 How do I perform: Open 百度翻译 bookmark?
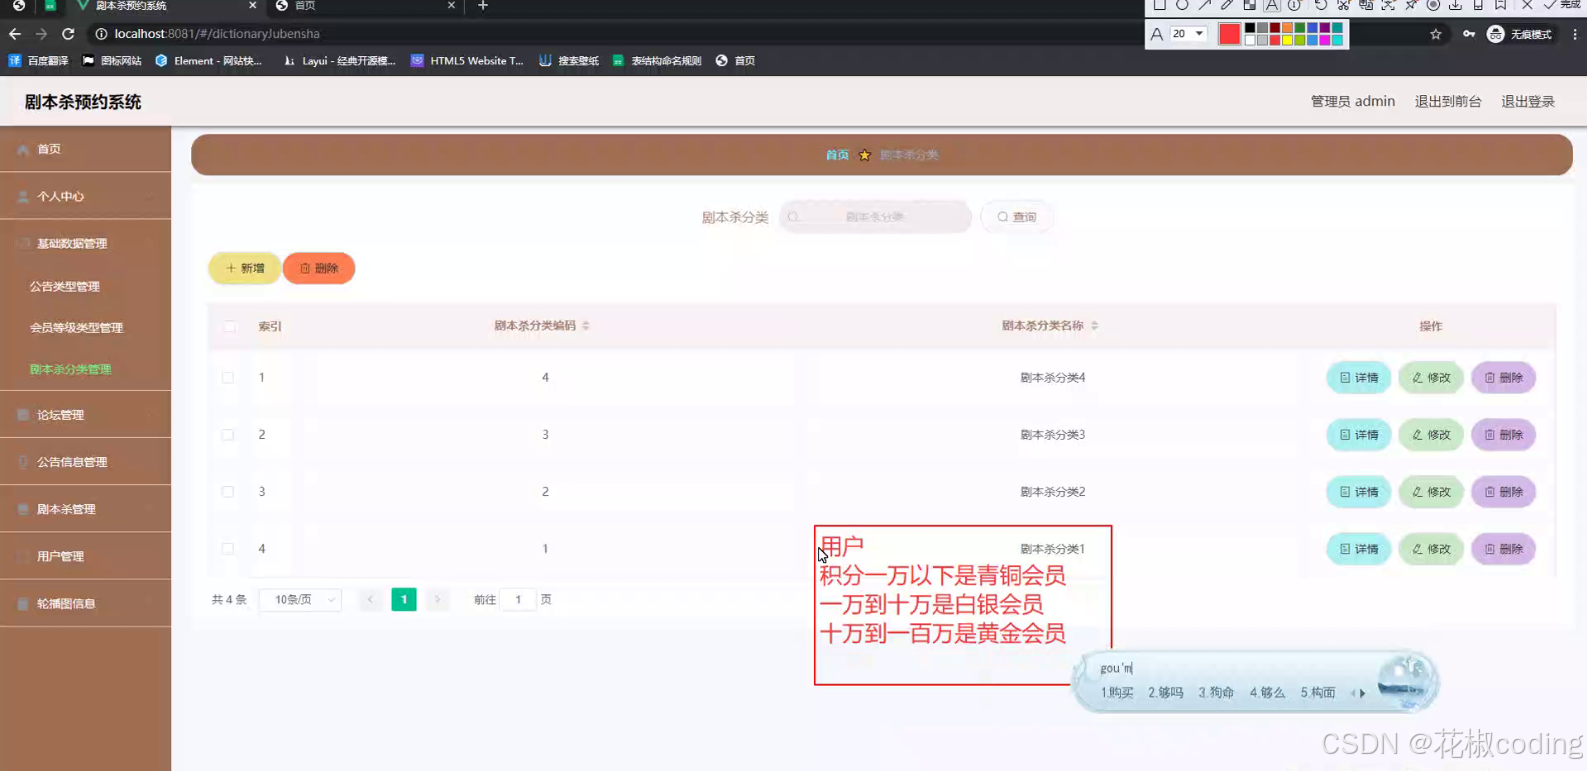39,61
